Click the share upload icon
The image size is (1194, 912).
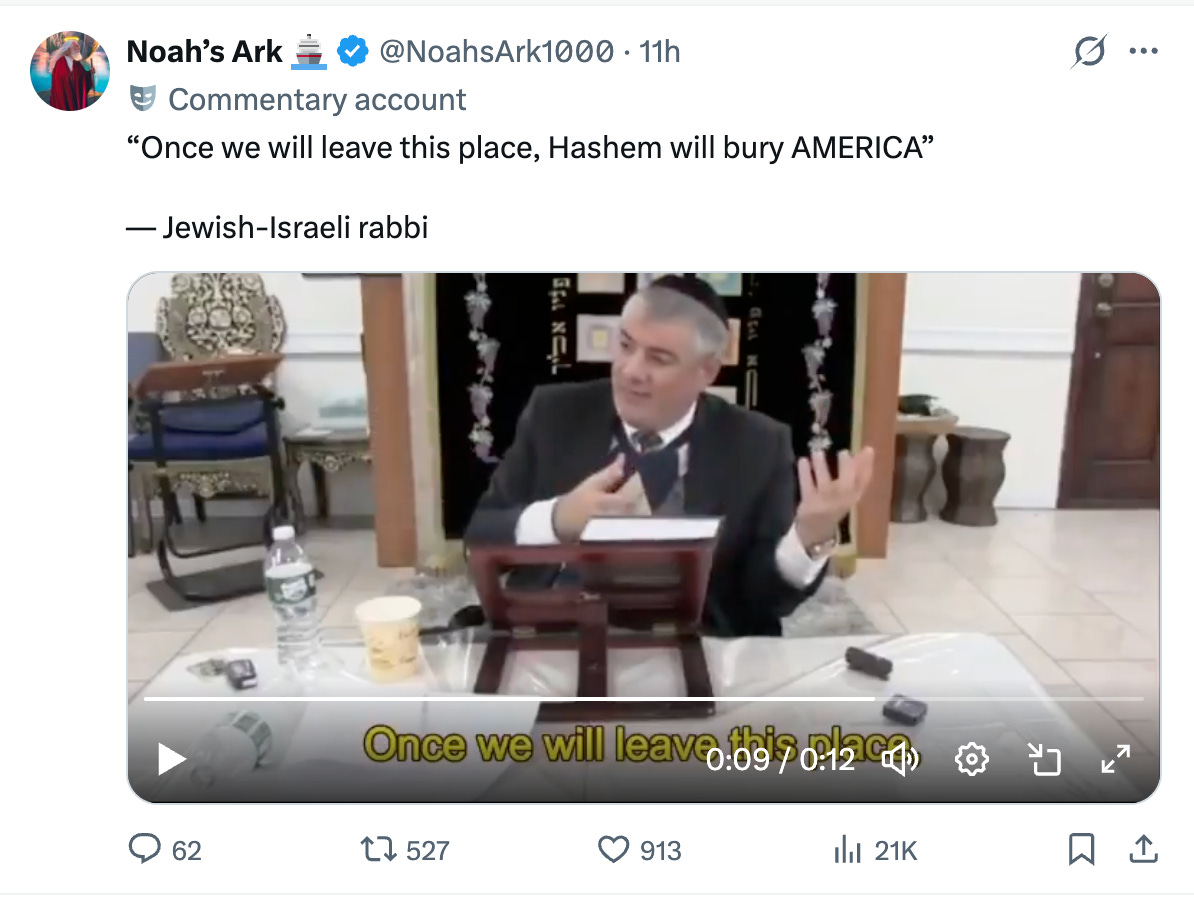[1143, 849]
